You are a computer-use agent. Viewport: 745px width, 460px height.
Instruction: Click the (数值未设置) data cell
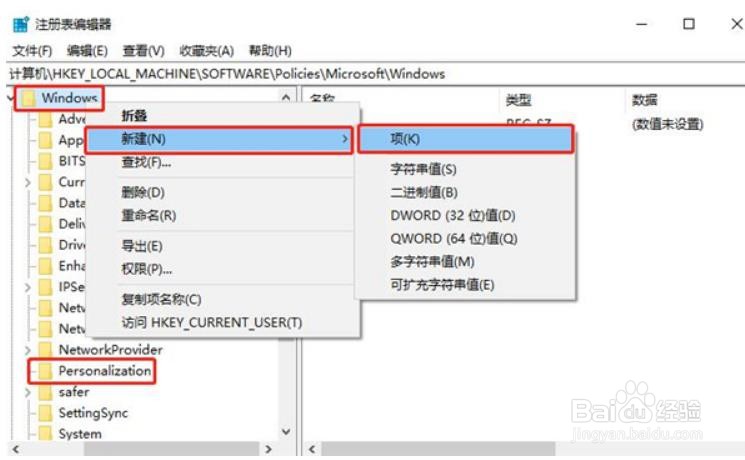[668, 125]
